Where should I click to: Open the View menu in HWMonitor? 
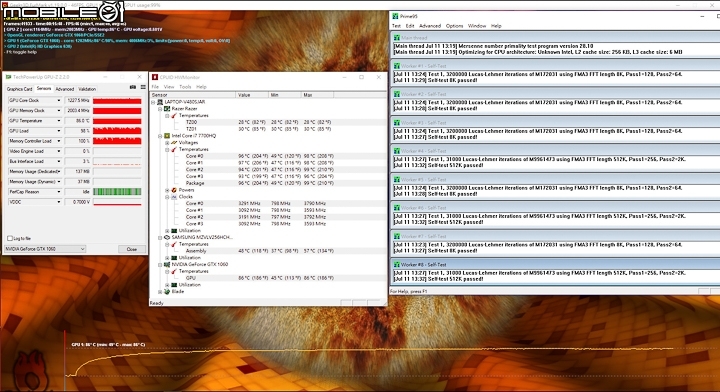pyautogui.click(x=169, y=87)
